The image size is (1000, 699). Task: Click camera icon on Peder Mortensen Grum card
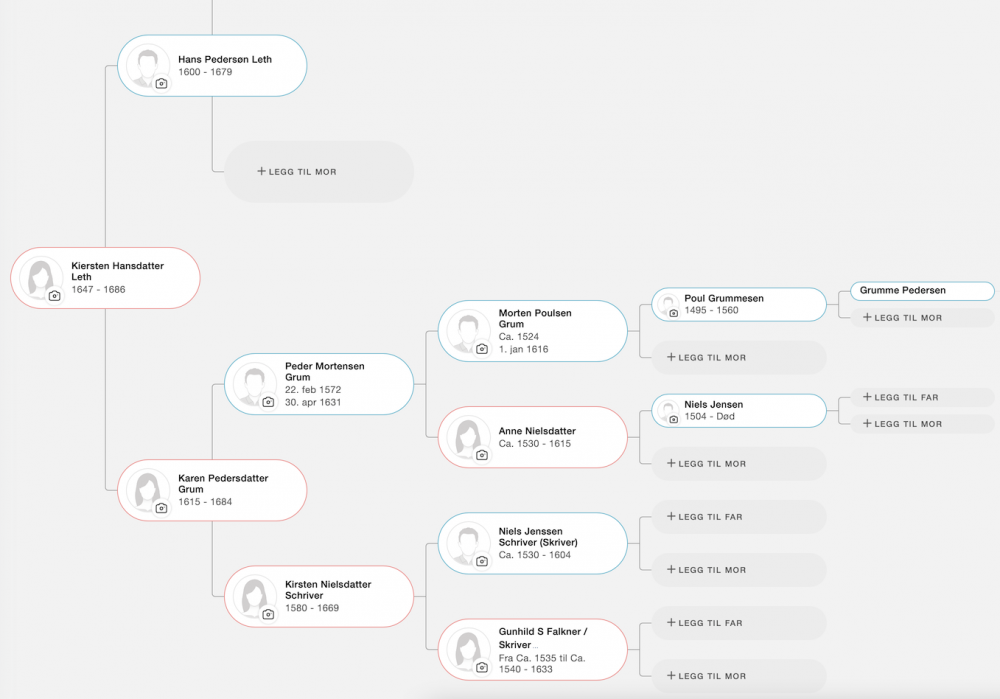click(x=268, y=402)
